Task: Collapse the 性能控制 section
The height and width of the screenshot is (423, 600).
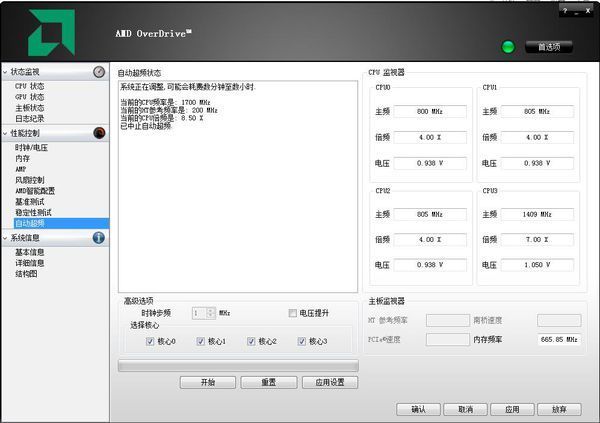Action: 5,133
